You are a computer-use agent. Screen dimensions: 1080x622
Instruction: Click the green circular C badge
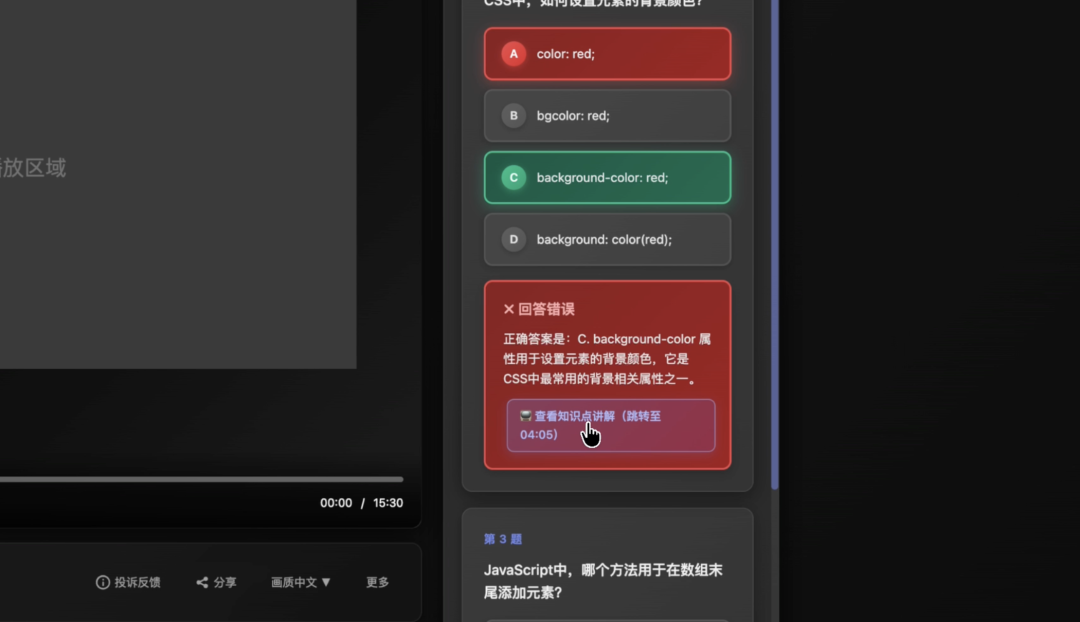coord(513,178)
